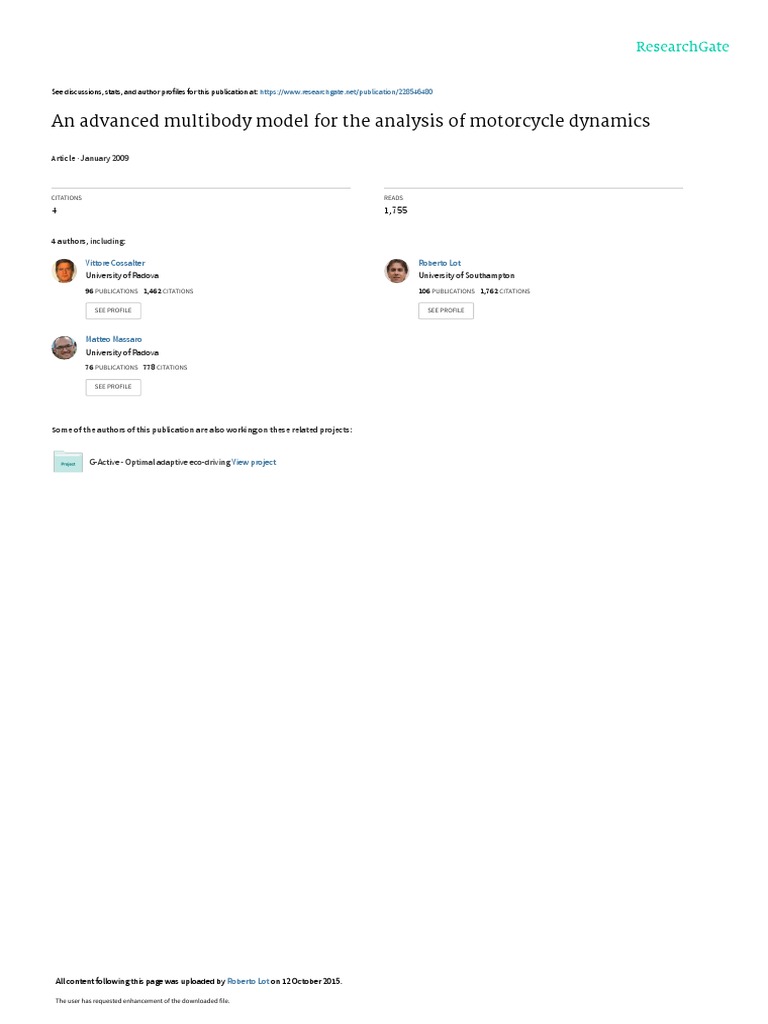Open Matteo Massaro's author name link
Screen dimensions: 768x1024
[114, 340]
